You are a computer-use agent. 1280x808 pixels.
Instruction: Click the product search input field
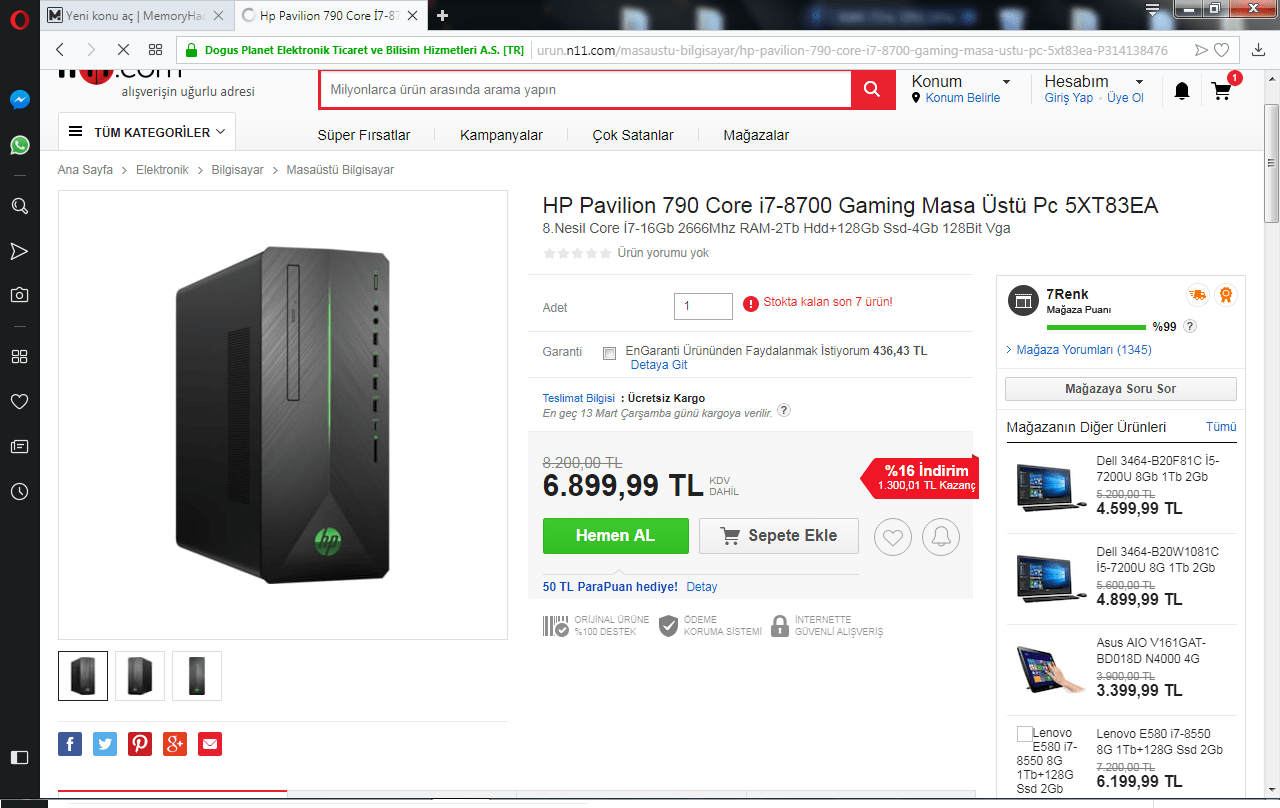tap(586, 90)
